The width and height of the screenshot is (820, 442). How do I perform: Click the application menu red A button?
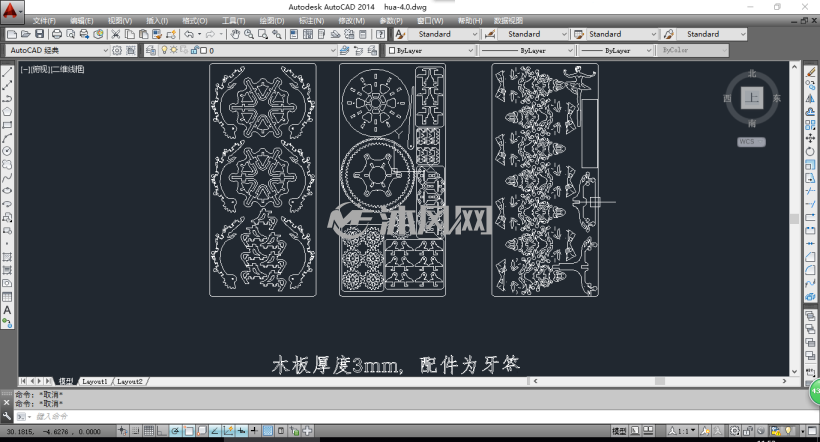(x=10, y=10)
